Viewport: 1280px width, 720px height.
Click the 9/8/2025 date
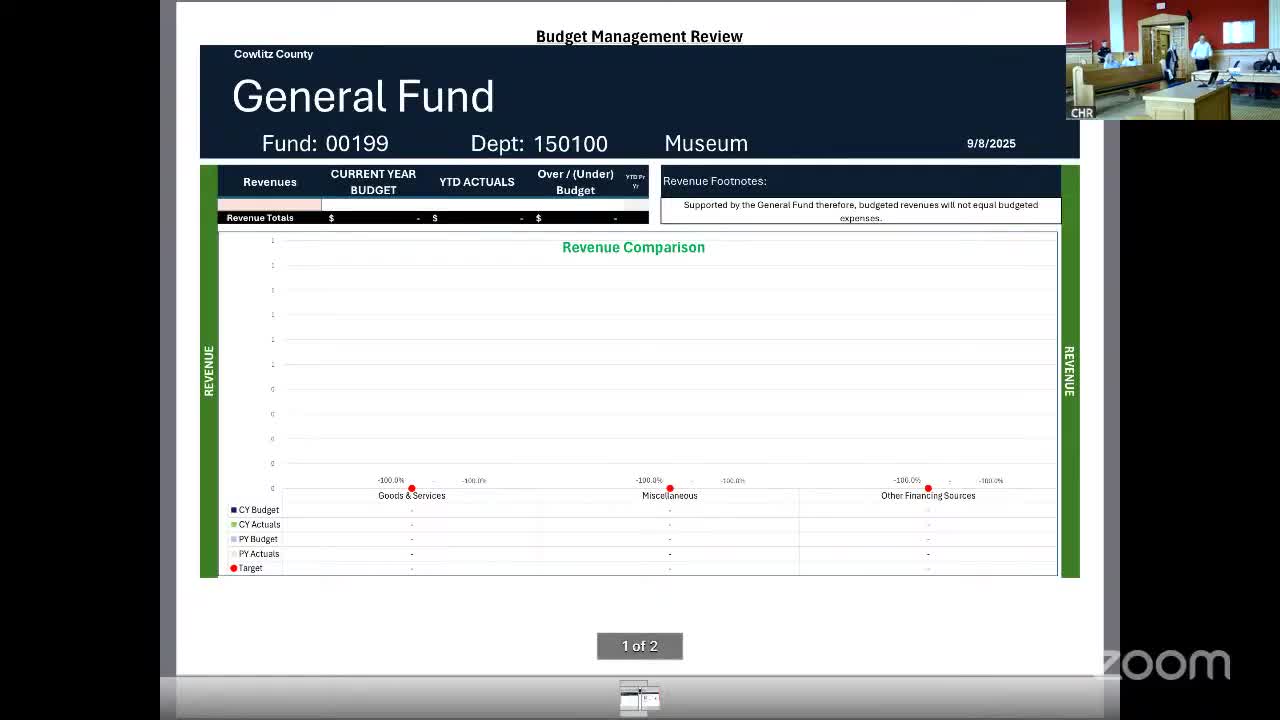tap(991, 144)
